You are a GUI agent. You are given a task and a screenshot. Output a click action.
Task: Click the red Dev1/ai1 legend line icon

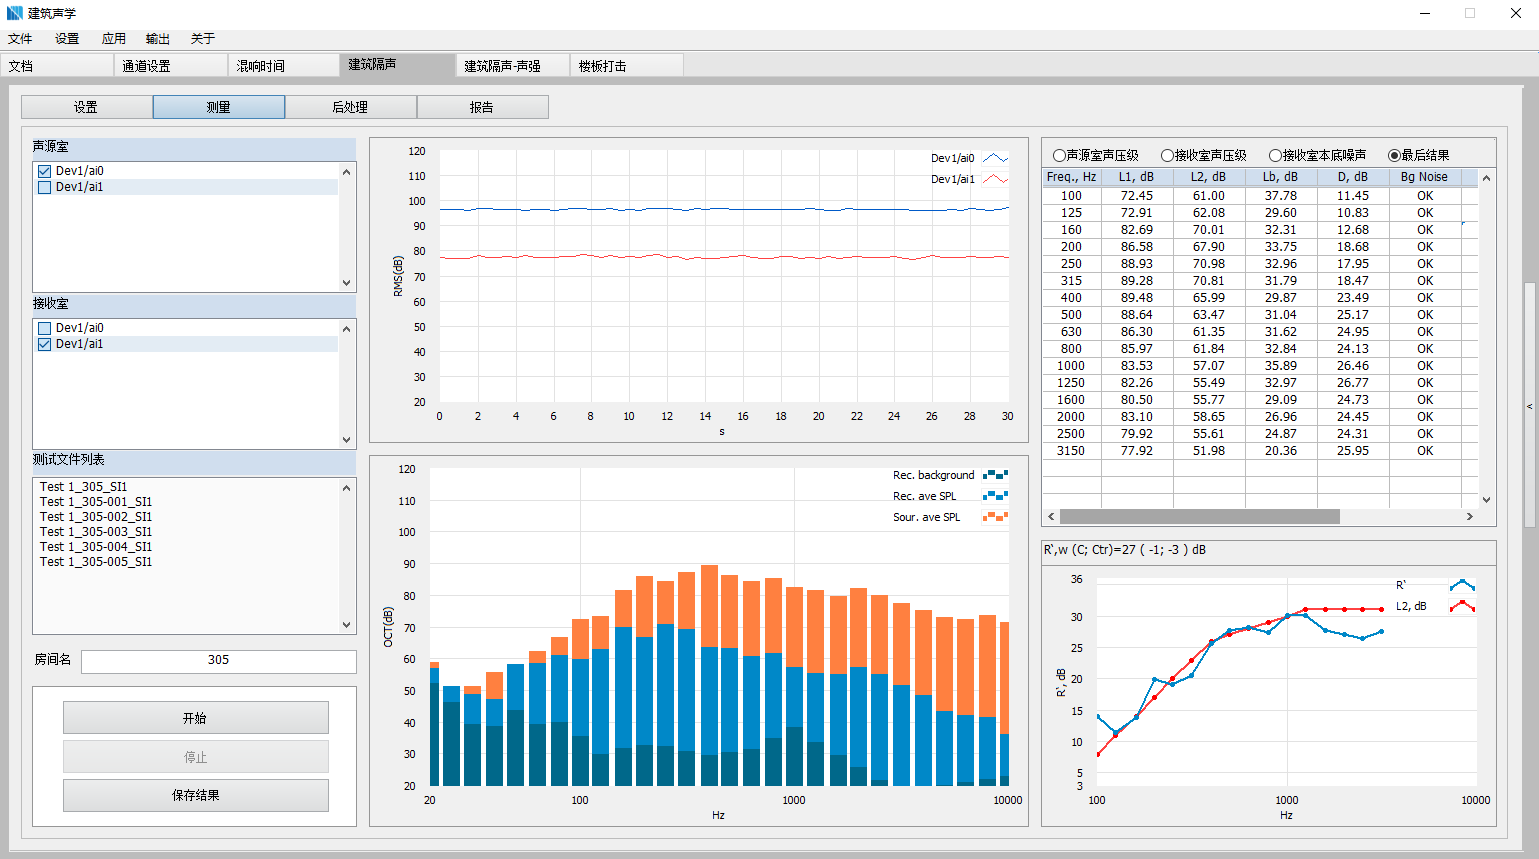pos(995,179)
